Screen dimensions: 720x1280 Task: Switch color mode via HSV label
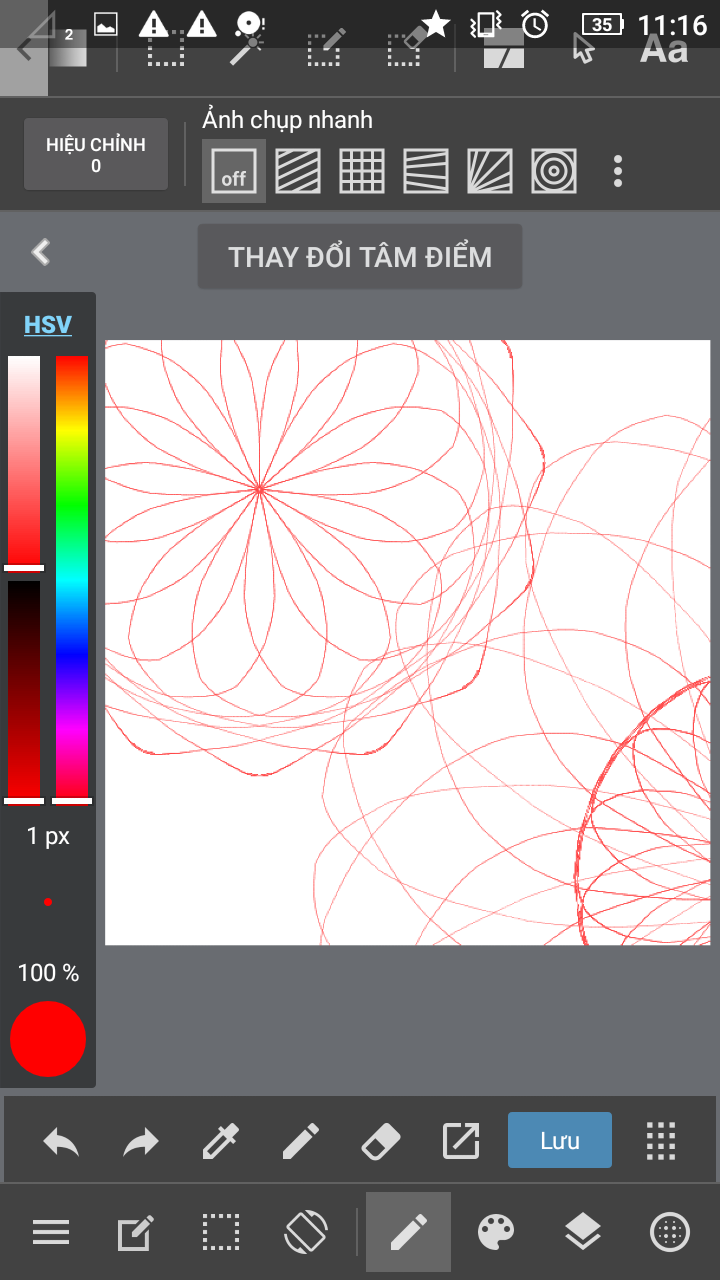point(48,325)
